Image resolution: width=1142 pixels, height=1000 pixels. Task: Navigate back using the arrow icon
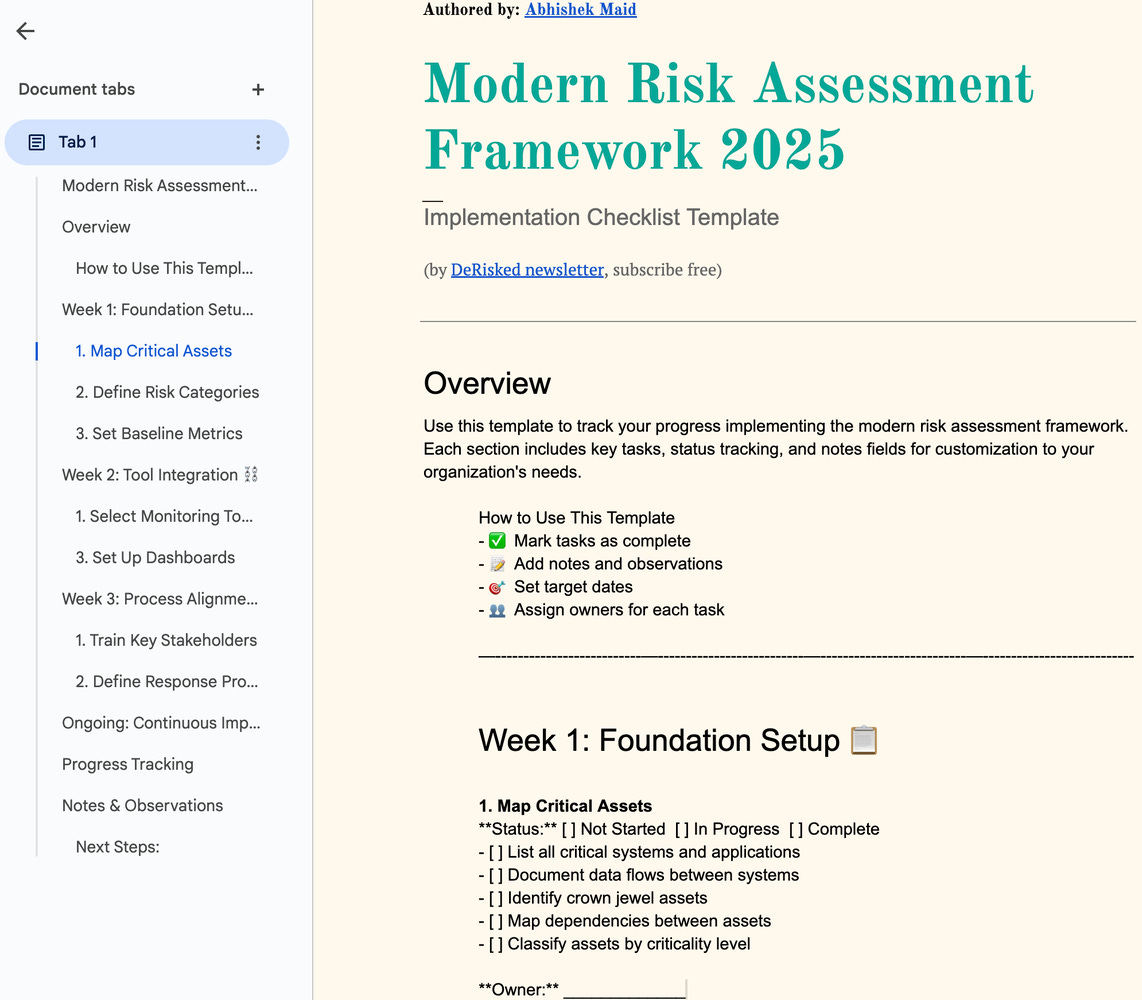pos(25,31)
